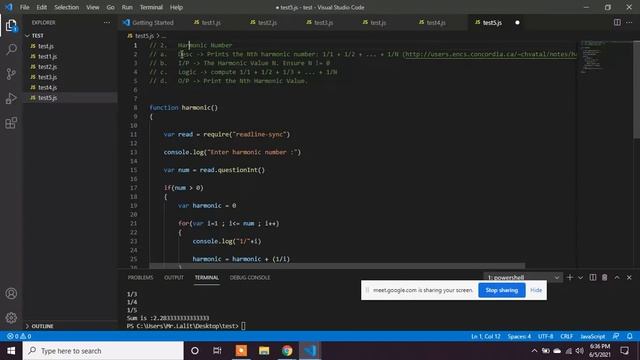Select test5.js in Explorer tree

47,98
